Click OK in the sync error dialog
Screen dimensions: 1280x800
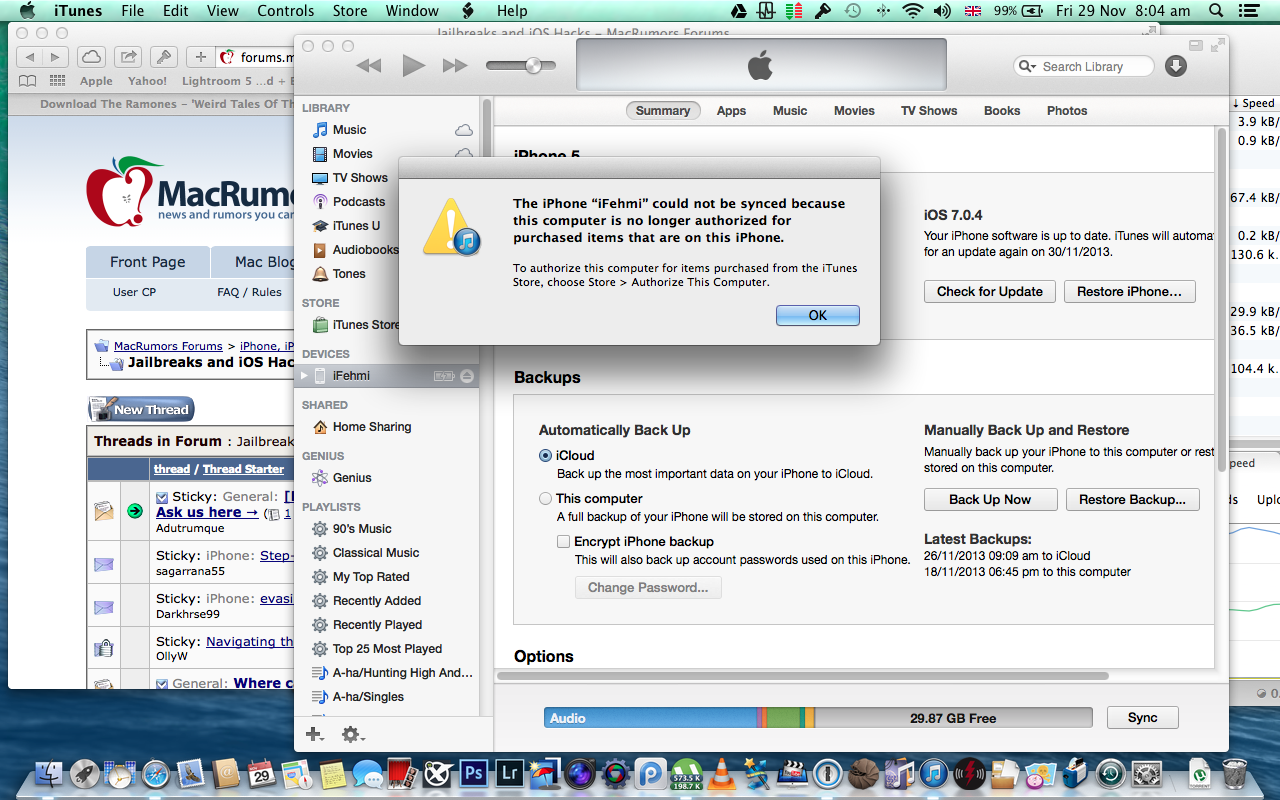[818, 315]
